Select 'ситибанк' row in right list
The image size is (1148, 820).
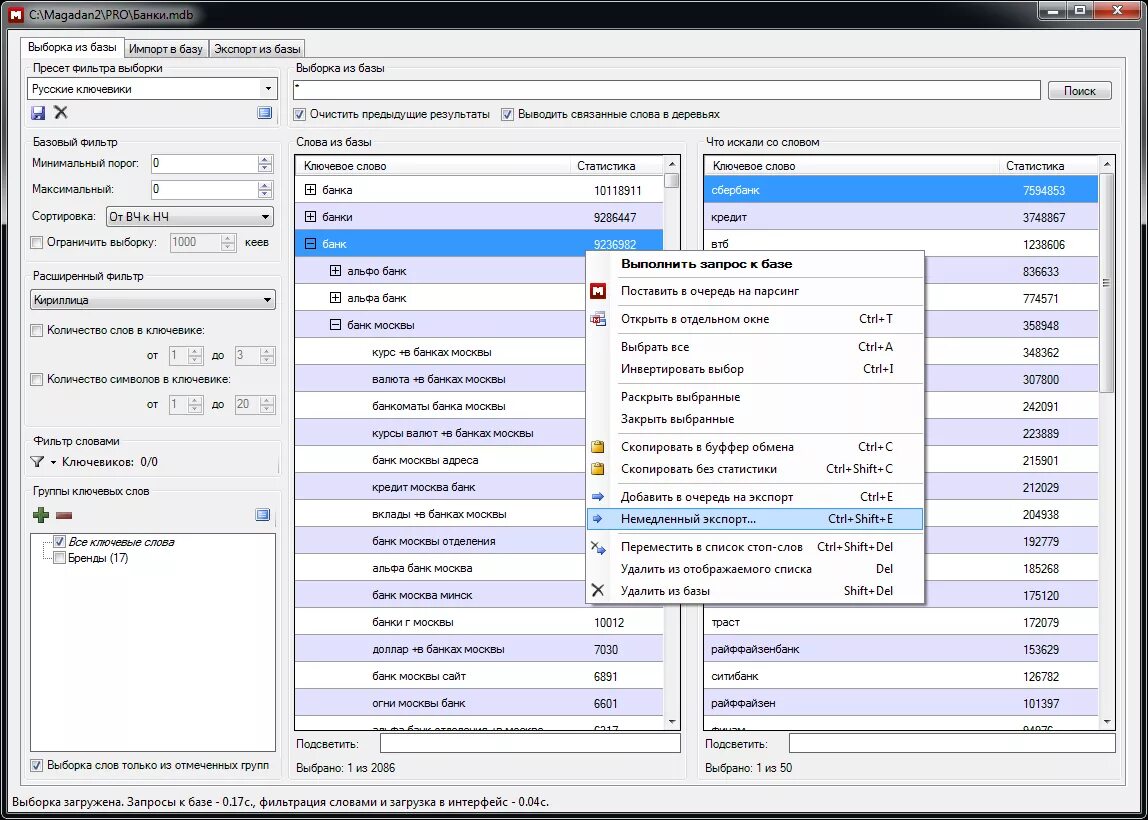pos(901,676)
